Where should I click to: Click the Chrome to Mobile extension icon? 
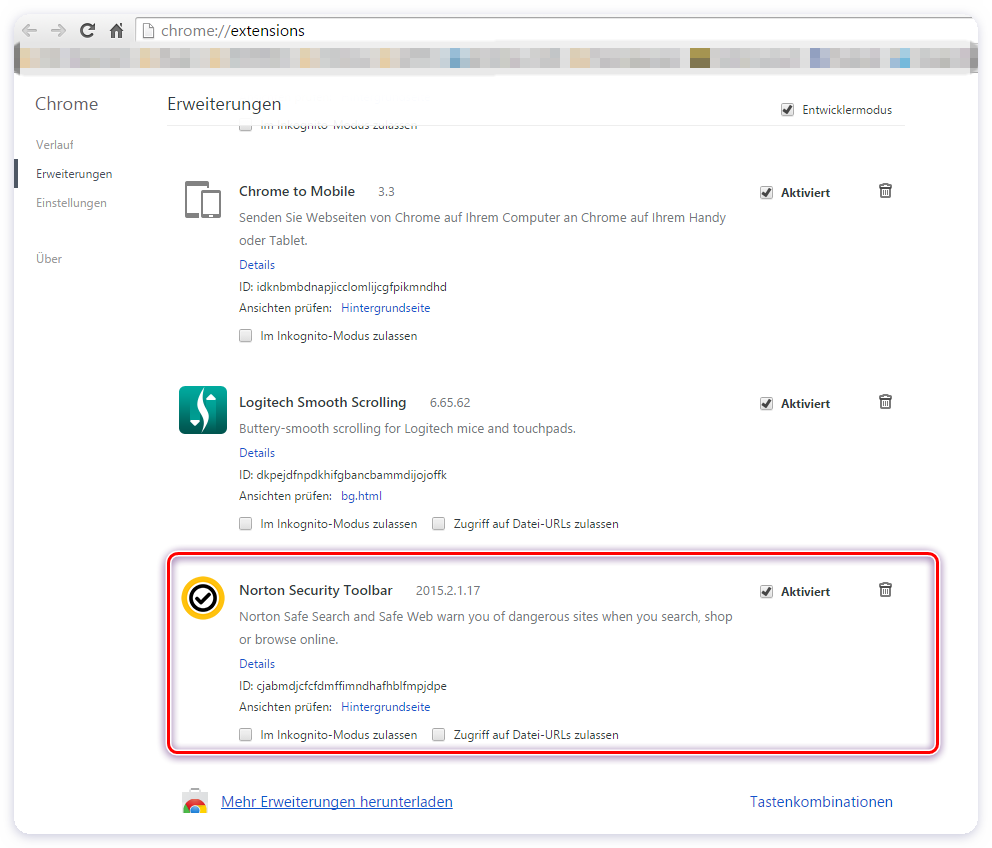[x=202, y=199]
